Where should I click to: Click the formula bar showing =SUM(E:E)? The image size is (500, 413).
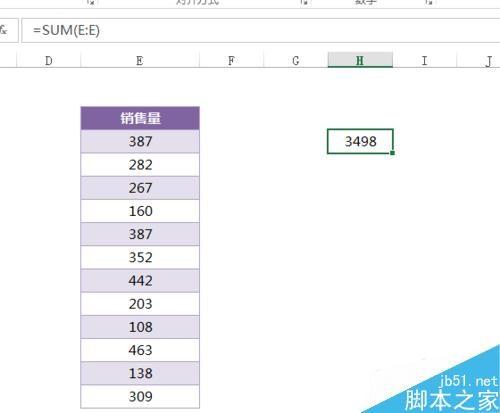click(x=261, y=31)
